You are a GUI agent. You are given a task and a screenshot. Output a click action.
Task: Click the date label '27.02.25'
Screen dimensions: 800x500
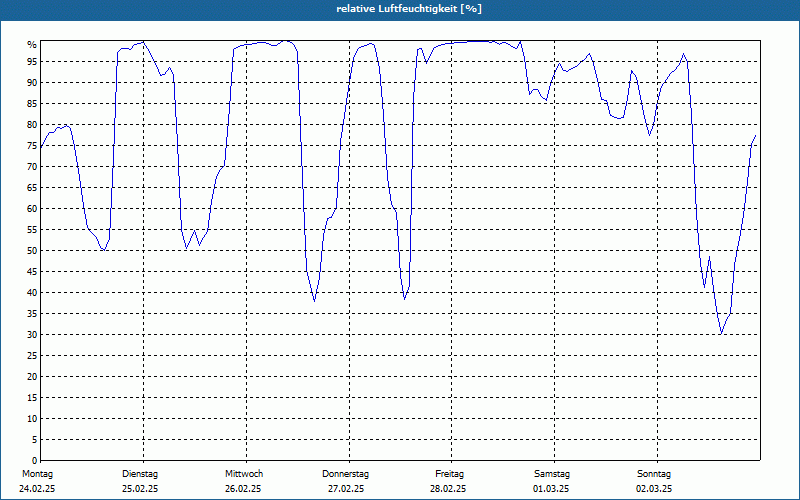(x=346, y=489)
